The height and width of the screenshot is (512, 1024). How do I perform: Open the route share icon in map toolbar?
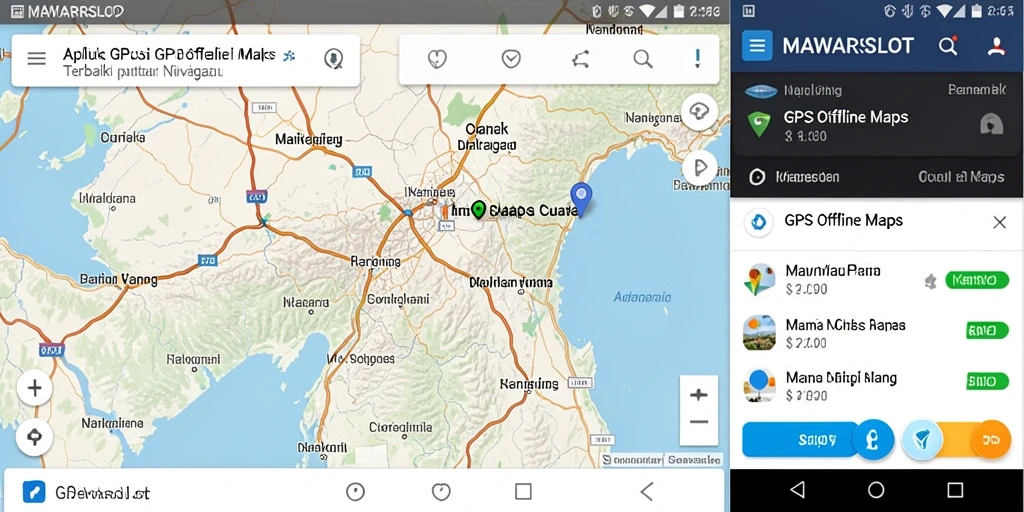(580, 60)
